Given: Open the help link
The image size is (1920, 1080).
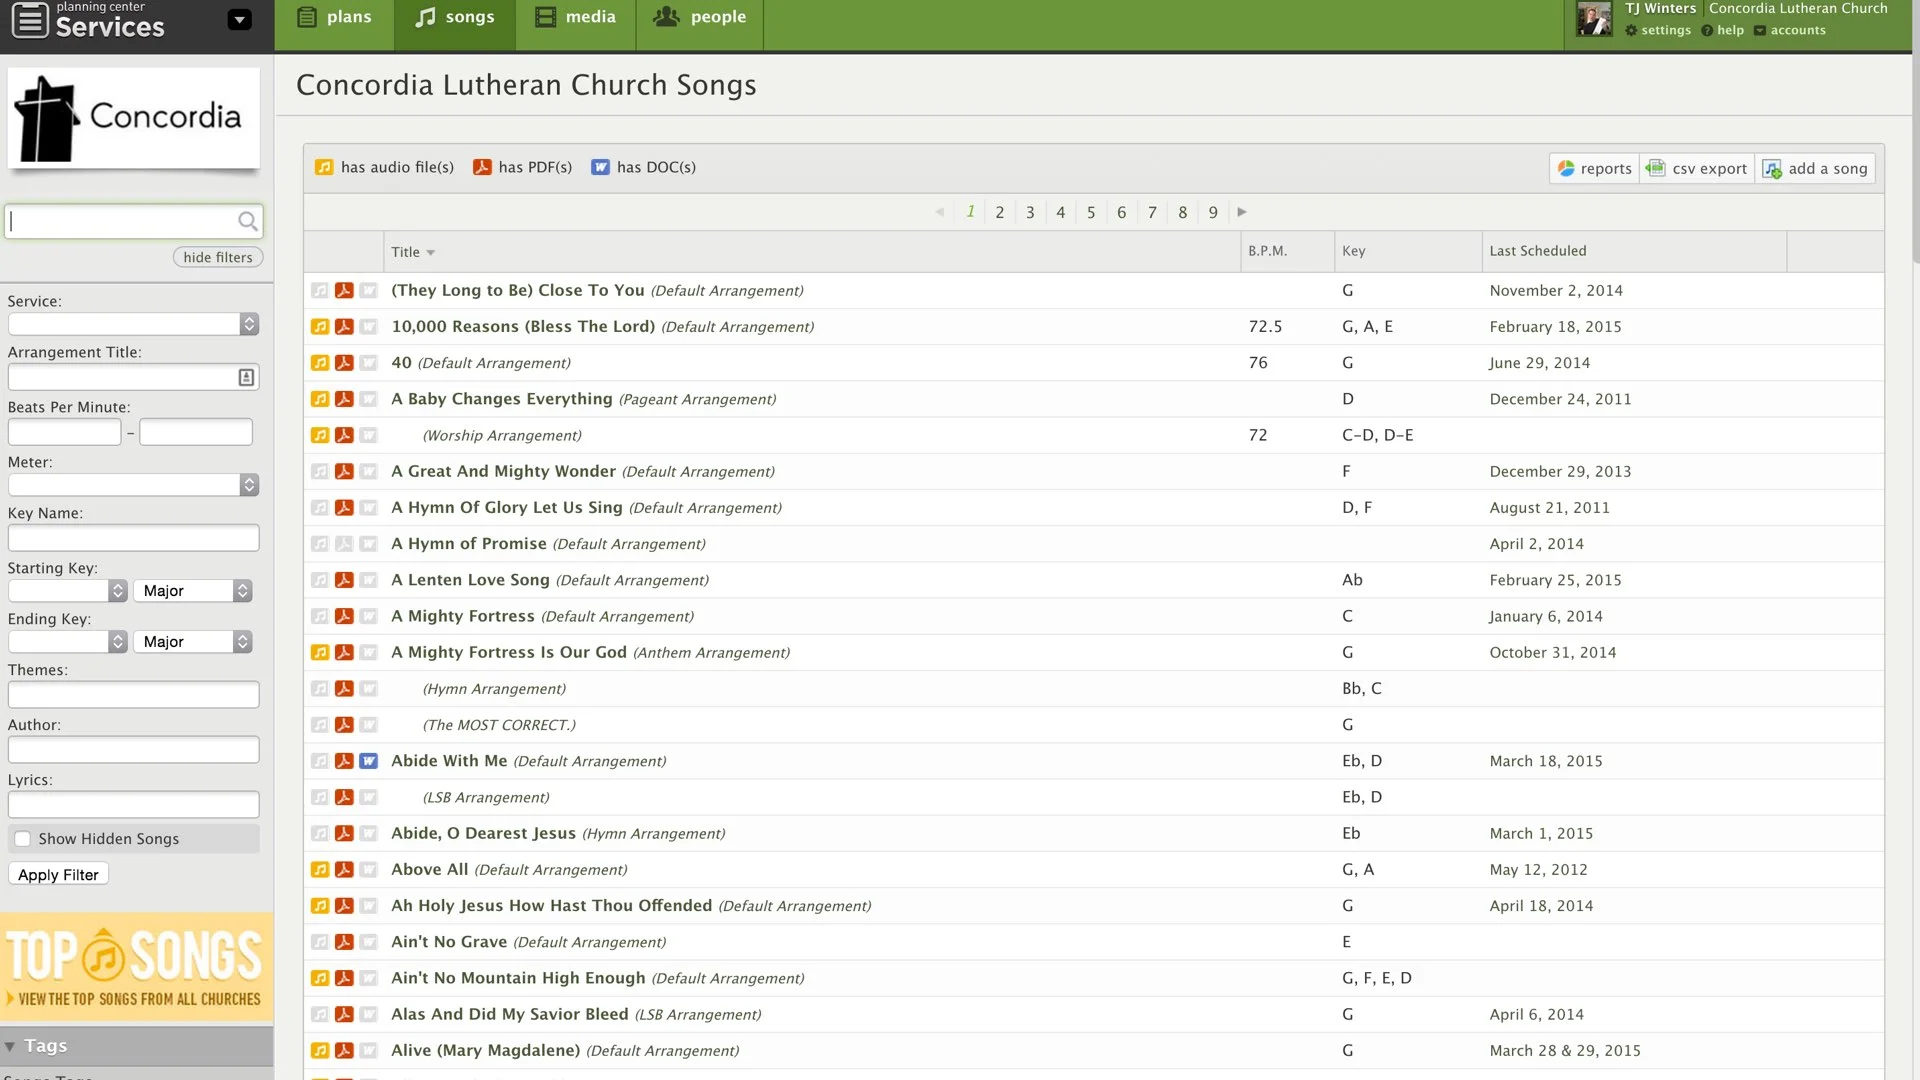Looking at the screenshot, I should pos(1723,30).
